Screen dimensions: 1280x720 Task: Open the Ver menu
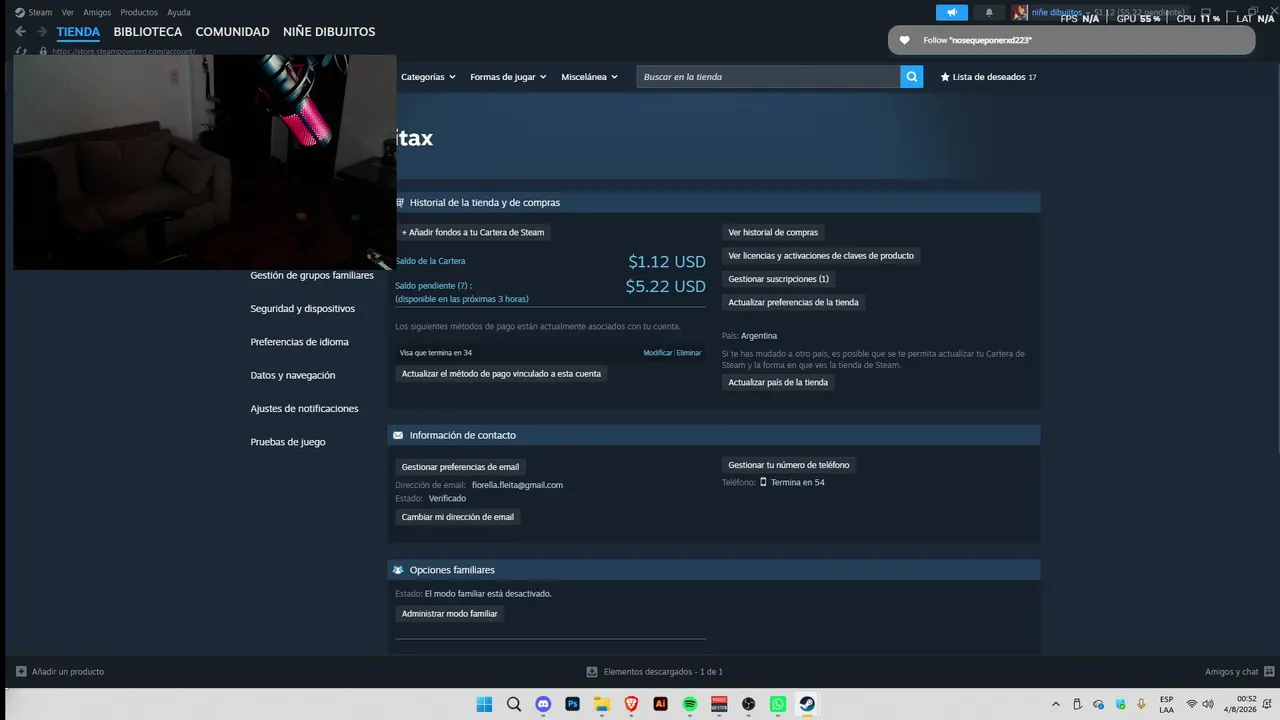point(68,13)
